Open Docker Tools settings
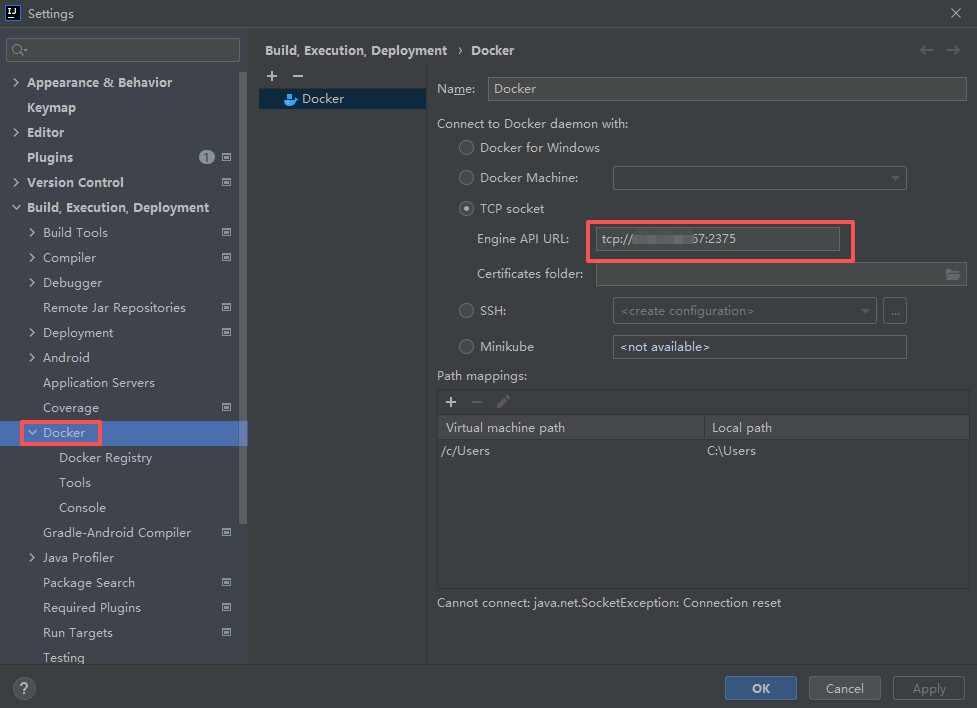Viewport: 977px width, 708px height. pos(75,482)
